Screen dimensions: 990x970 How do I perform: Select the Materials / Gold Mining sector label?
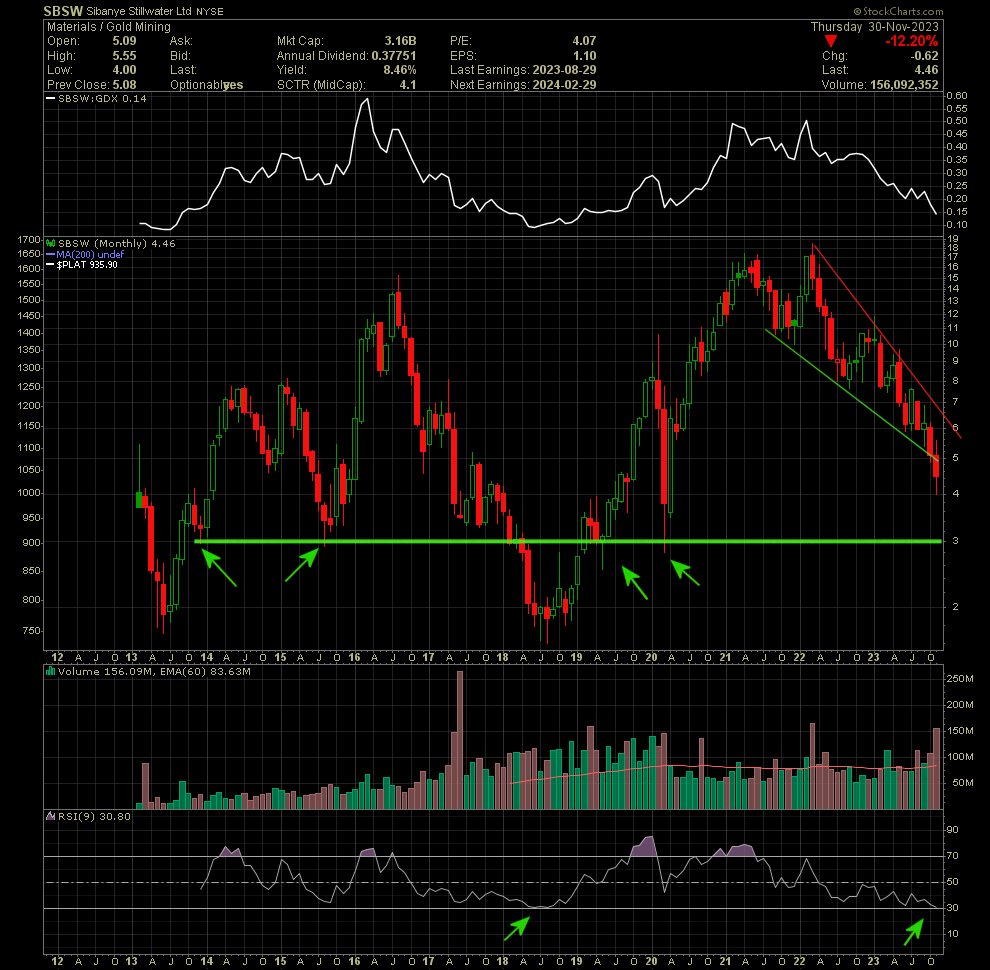(109, 27)
